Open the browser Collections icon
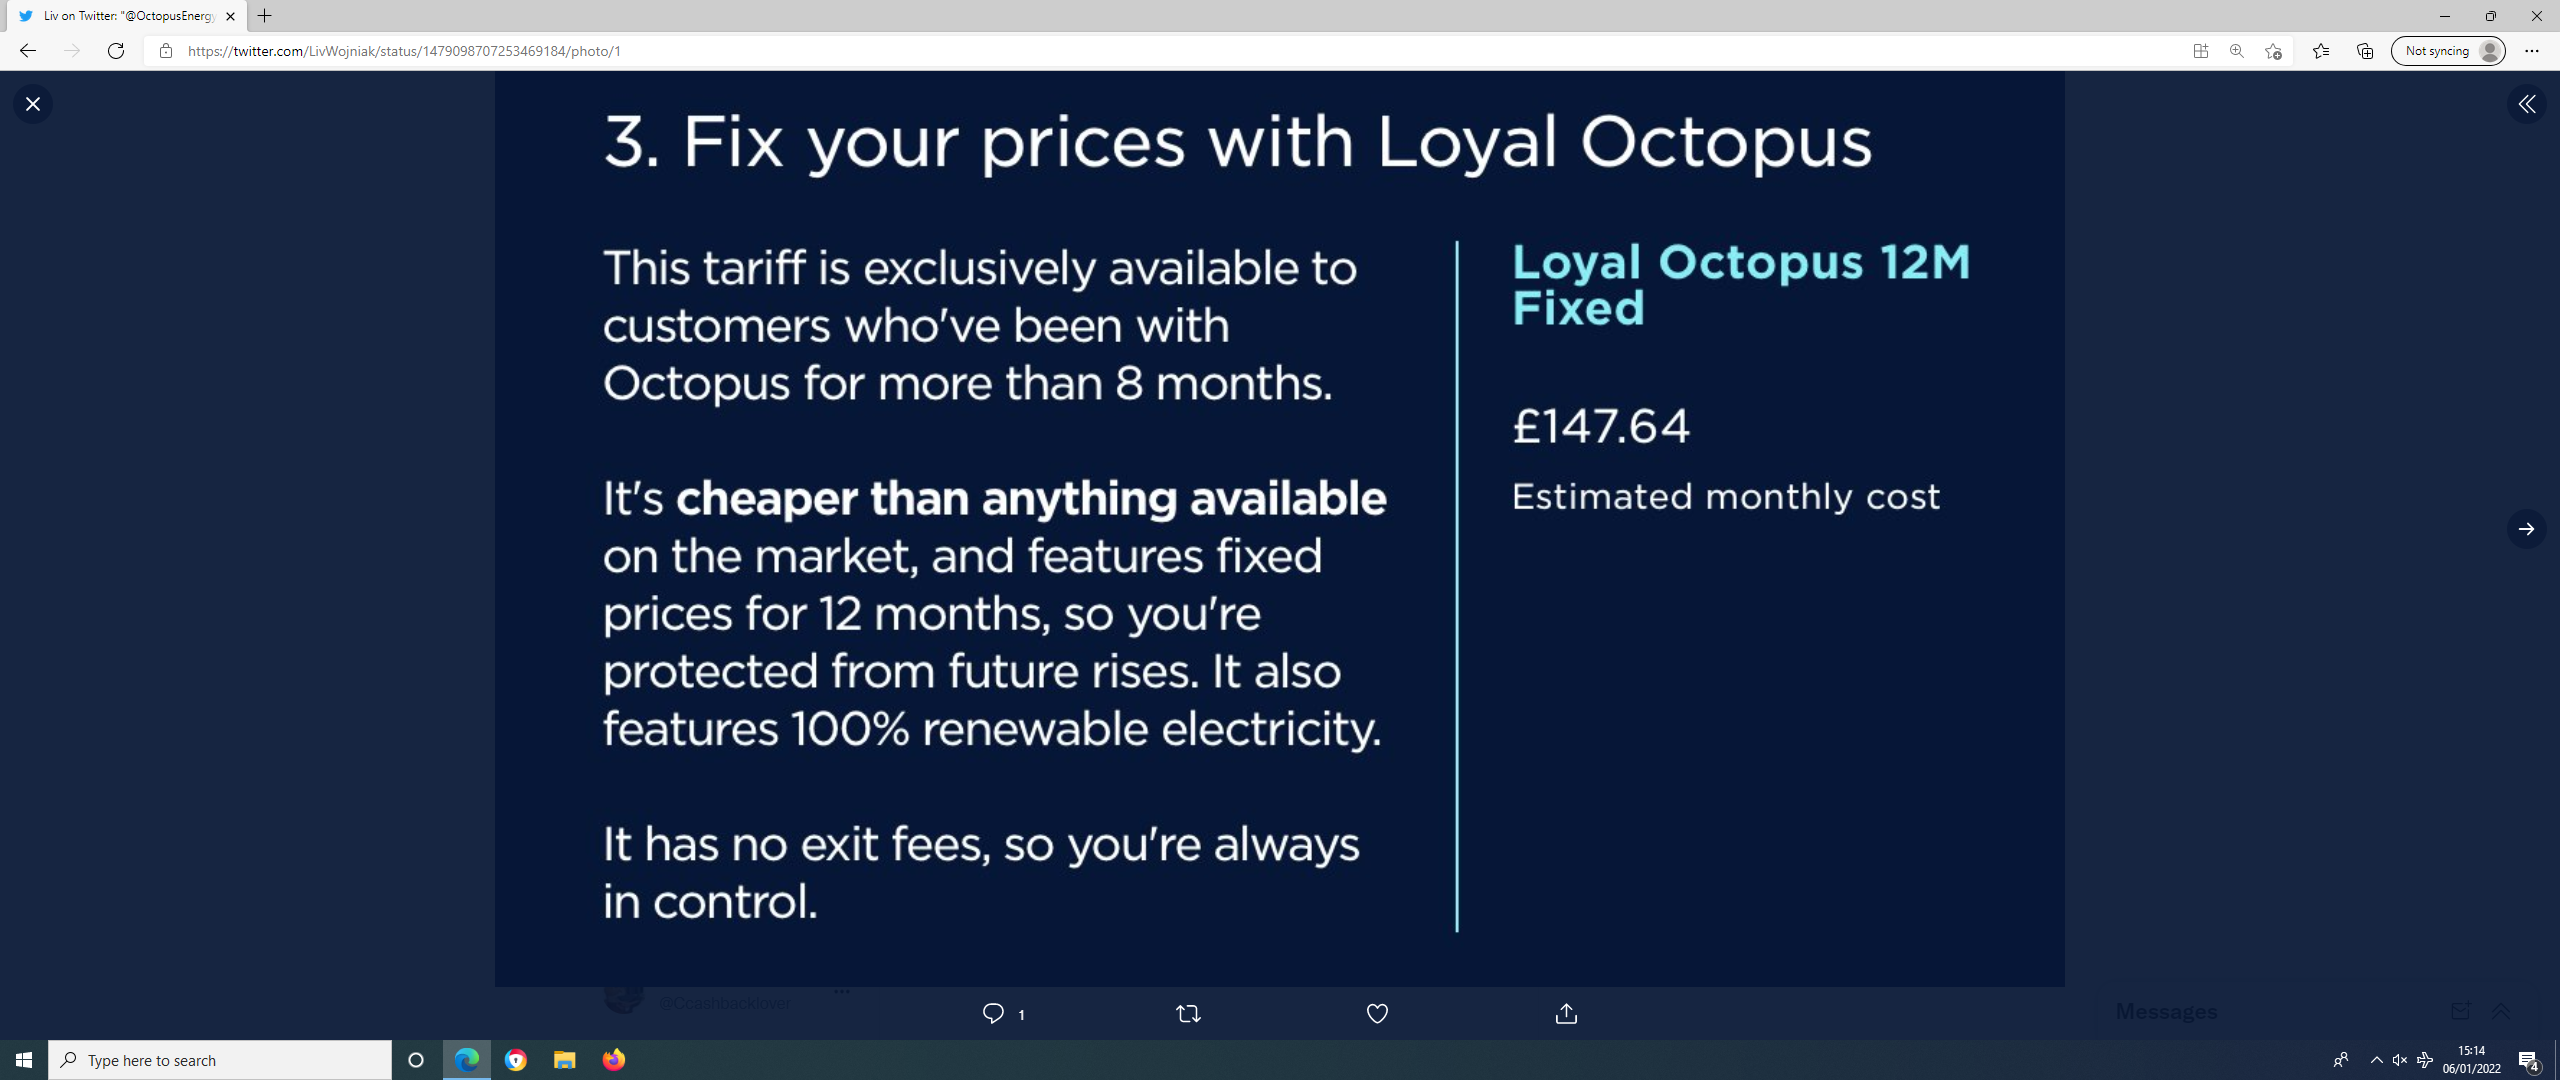The width and height of the screenshot is (2560, 1080). click(2365, 51)
